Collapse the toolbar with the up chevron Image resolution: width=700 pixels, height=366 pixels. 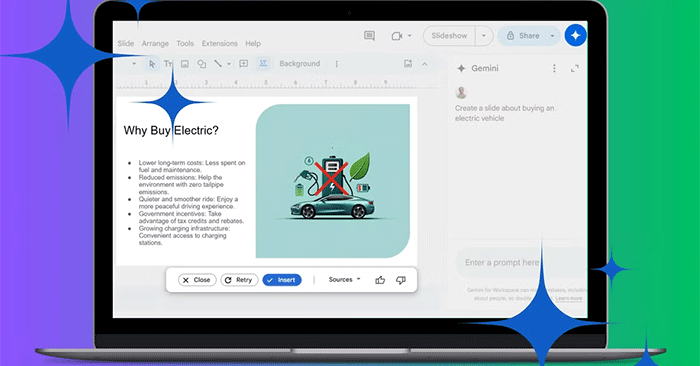[424, 64]
